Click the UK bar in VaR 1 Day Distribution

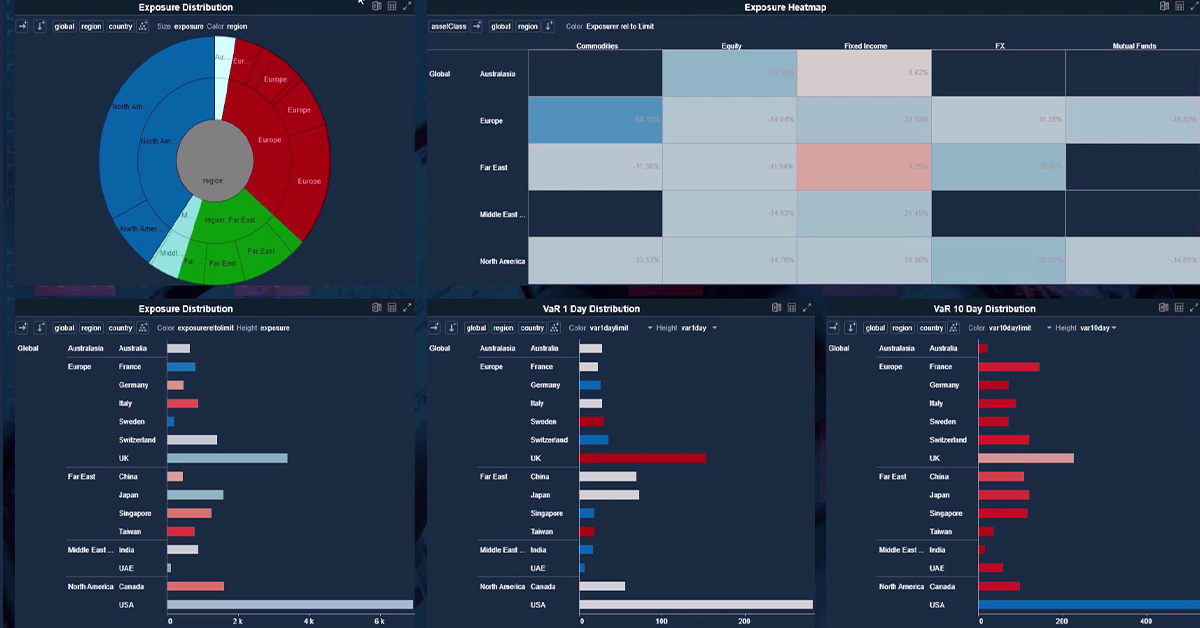point(642,458)
